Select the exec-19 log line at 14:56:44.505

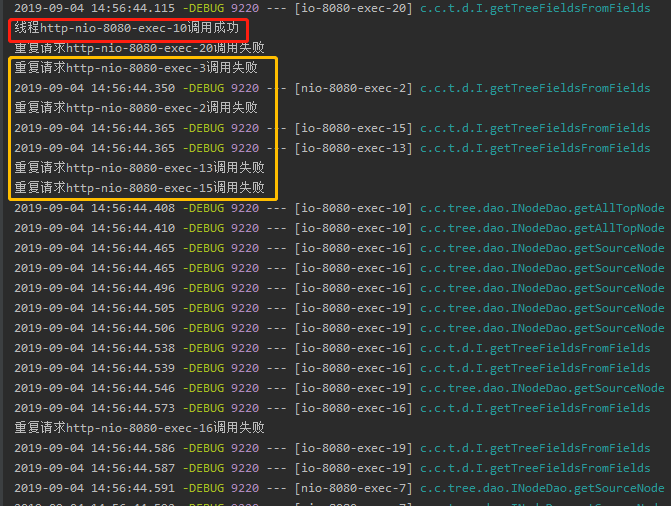339,308
